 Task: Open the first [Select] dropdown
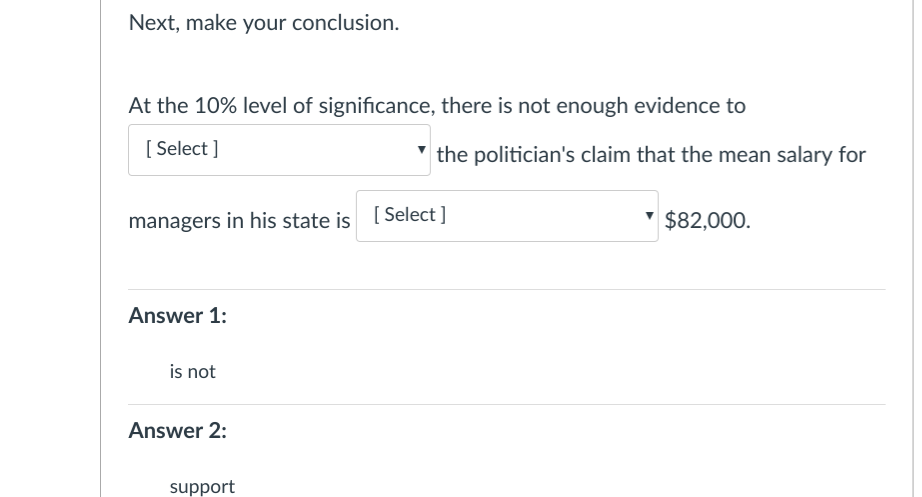pyautogui.click(x=279, y=150)
